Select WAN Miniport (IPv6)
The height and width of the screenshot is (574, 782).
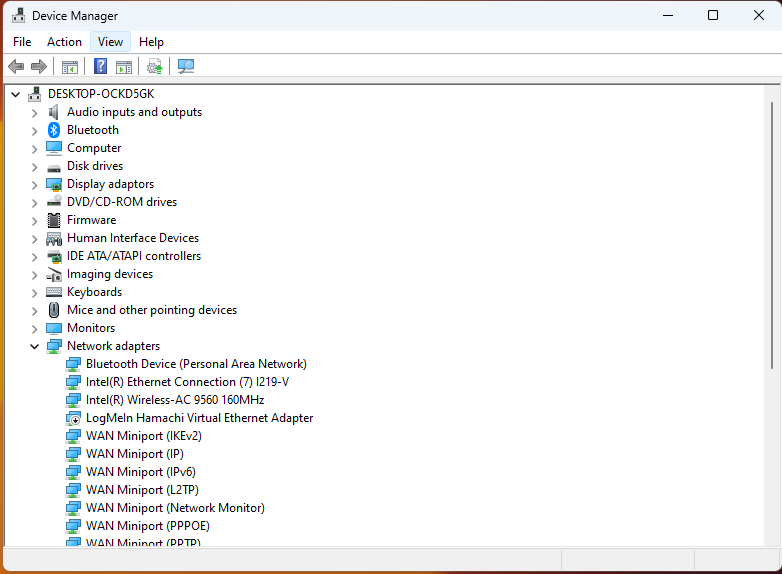click(141, 472)
